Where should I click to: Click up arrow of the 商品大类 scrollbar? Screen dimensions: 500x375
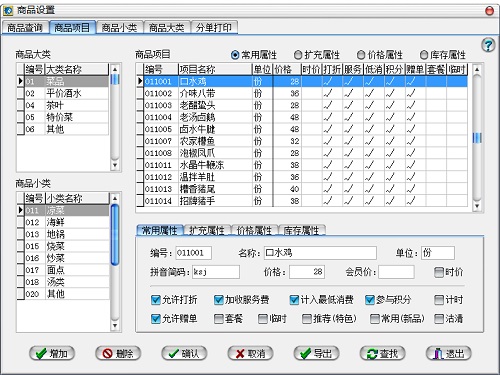point(115,69)
